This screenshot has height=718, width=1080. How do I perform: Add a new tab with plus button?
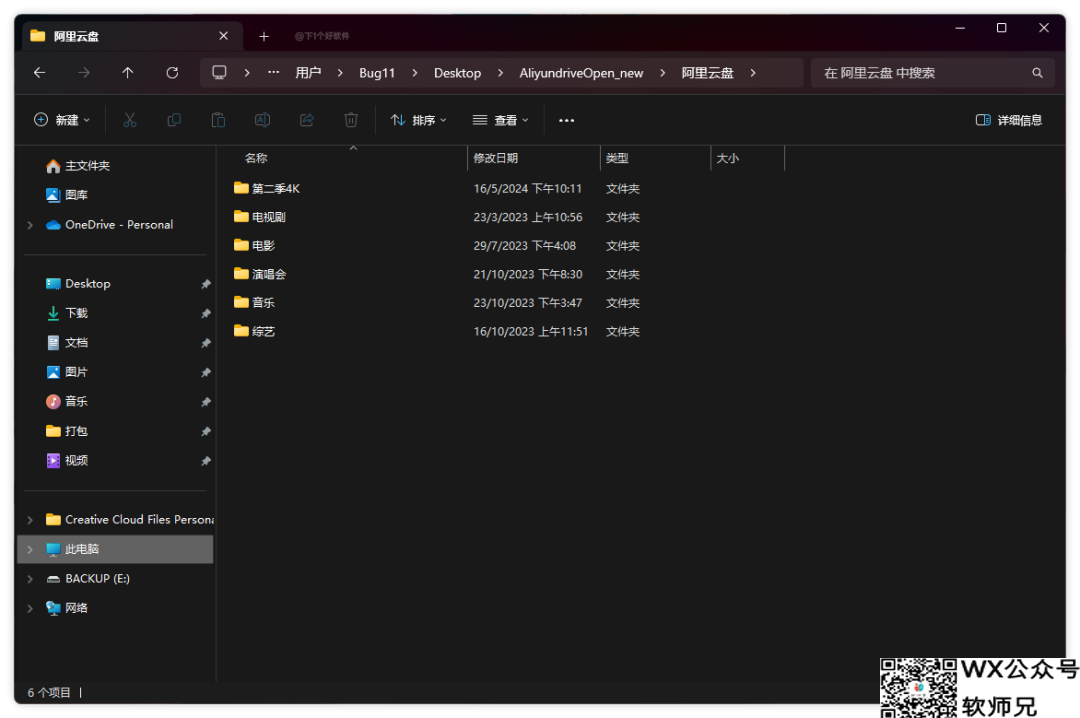click(x=264, y=36)
